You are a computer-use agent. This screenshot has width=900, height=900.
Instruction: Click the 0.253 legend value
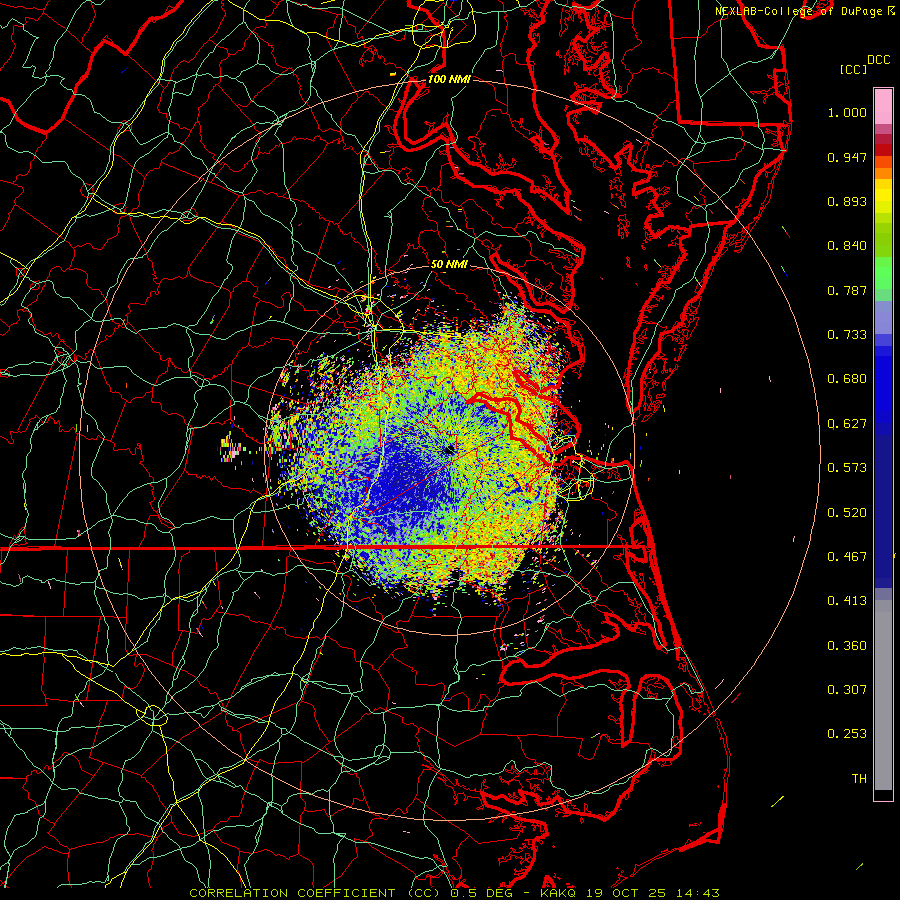coord(847,734)
